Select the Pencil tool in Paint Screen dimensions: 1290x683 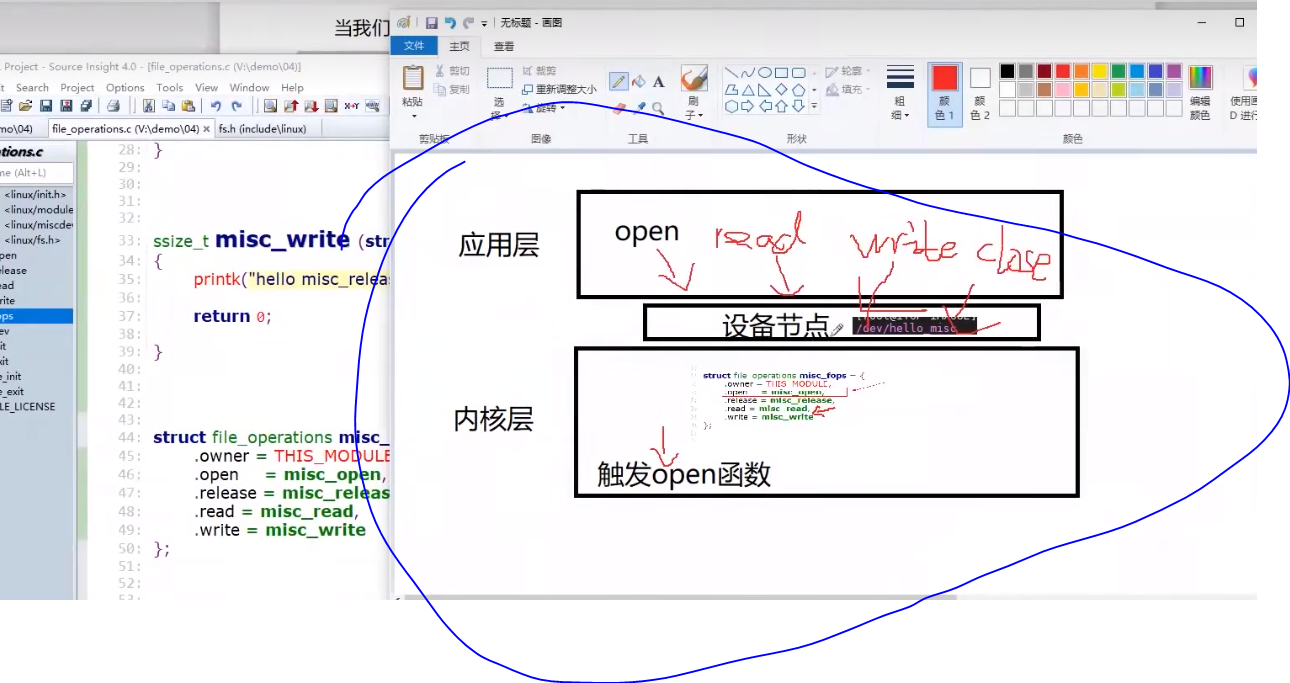(x=618, y=82)
